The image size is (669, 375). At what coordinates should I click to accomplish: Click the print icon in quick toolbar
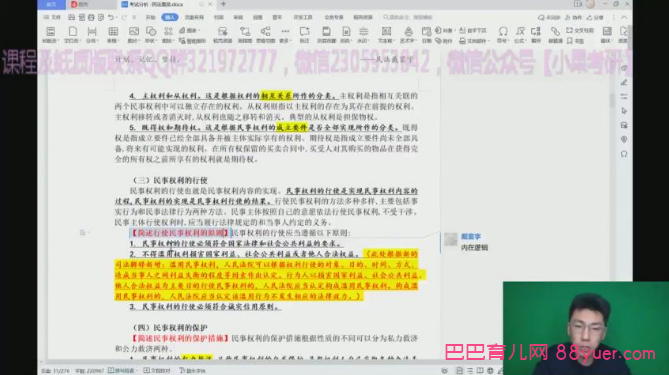click(x=91, y=17)
